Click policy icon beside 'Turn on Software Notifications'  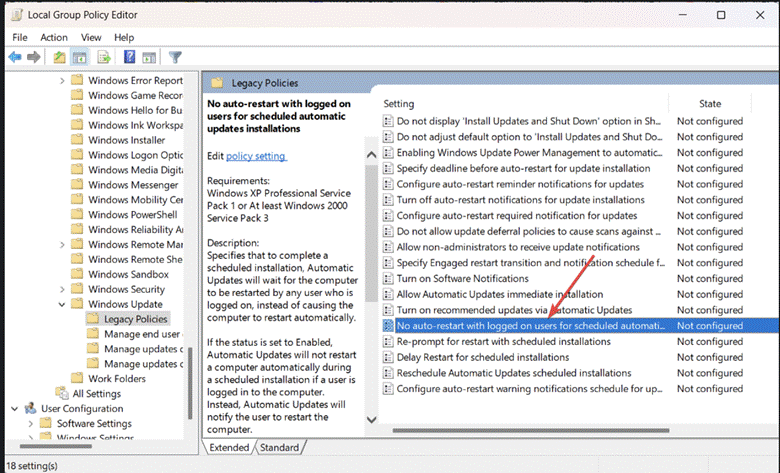click(388, 279)
